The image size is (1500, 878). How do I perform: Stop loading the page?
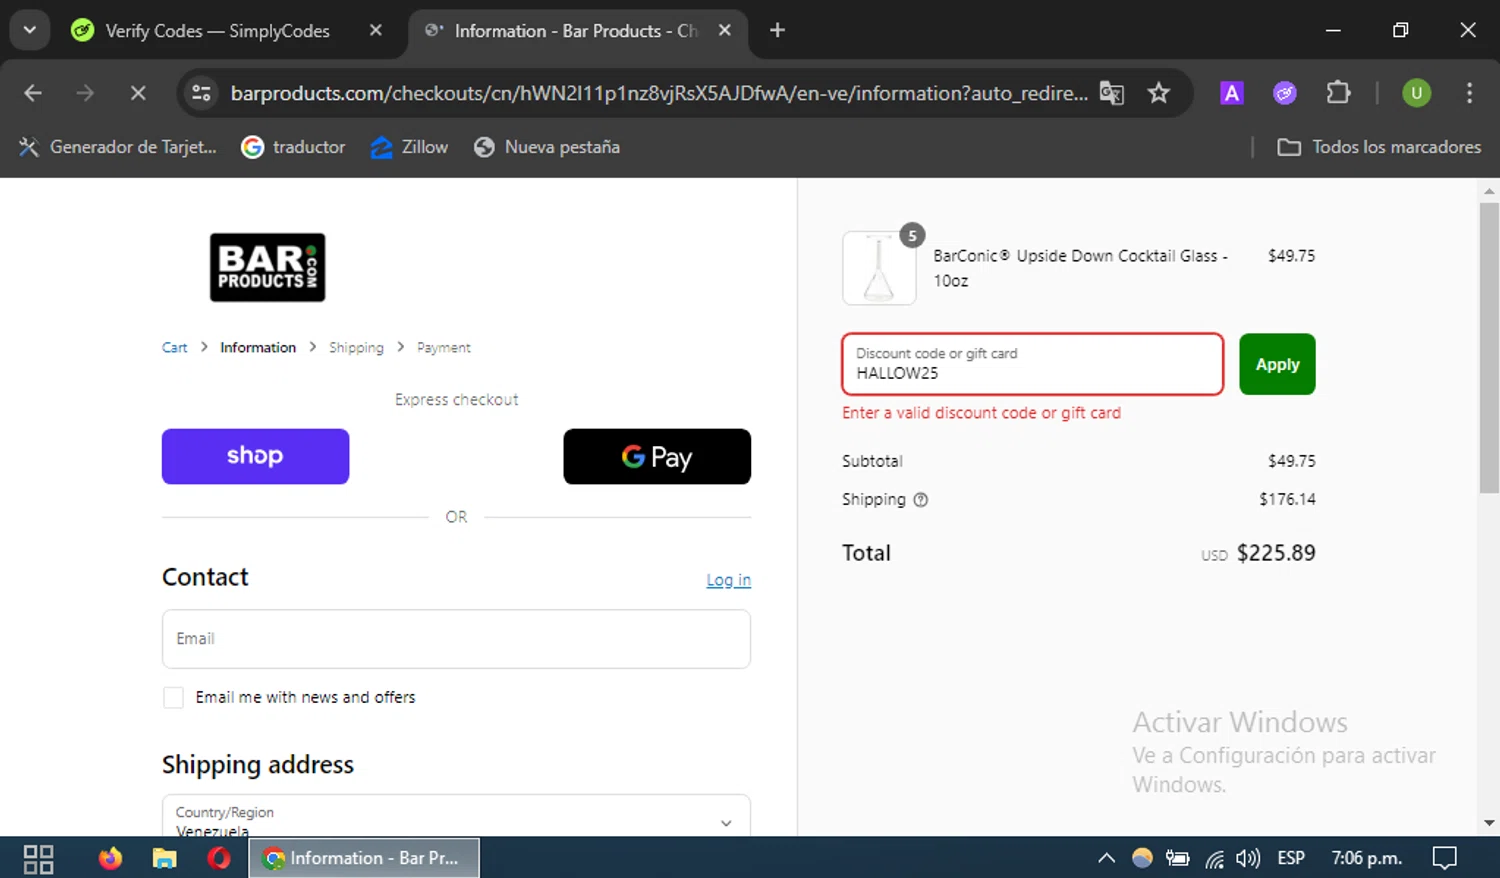tap(138, 93)
